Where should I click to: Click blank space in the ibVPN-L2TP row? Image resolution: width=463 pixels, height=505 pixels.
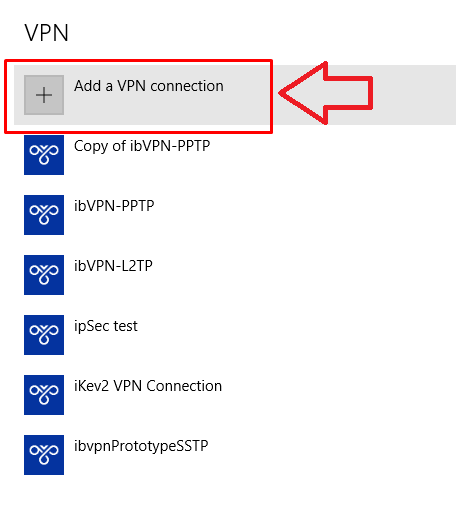pyautogui.click(x=300, y=275)
